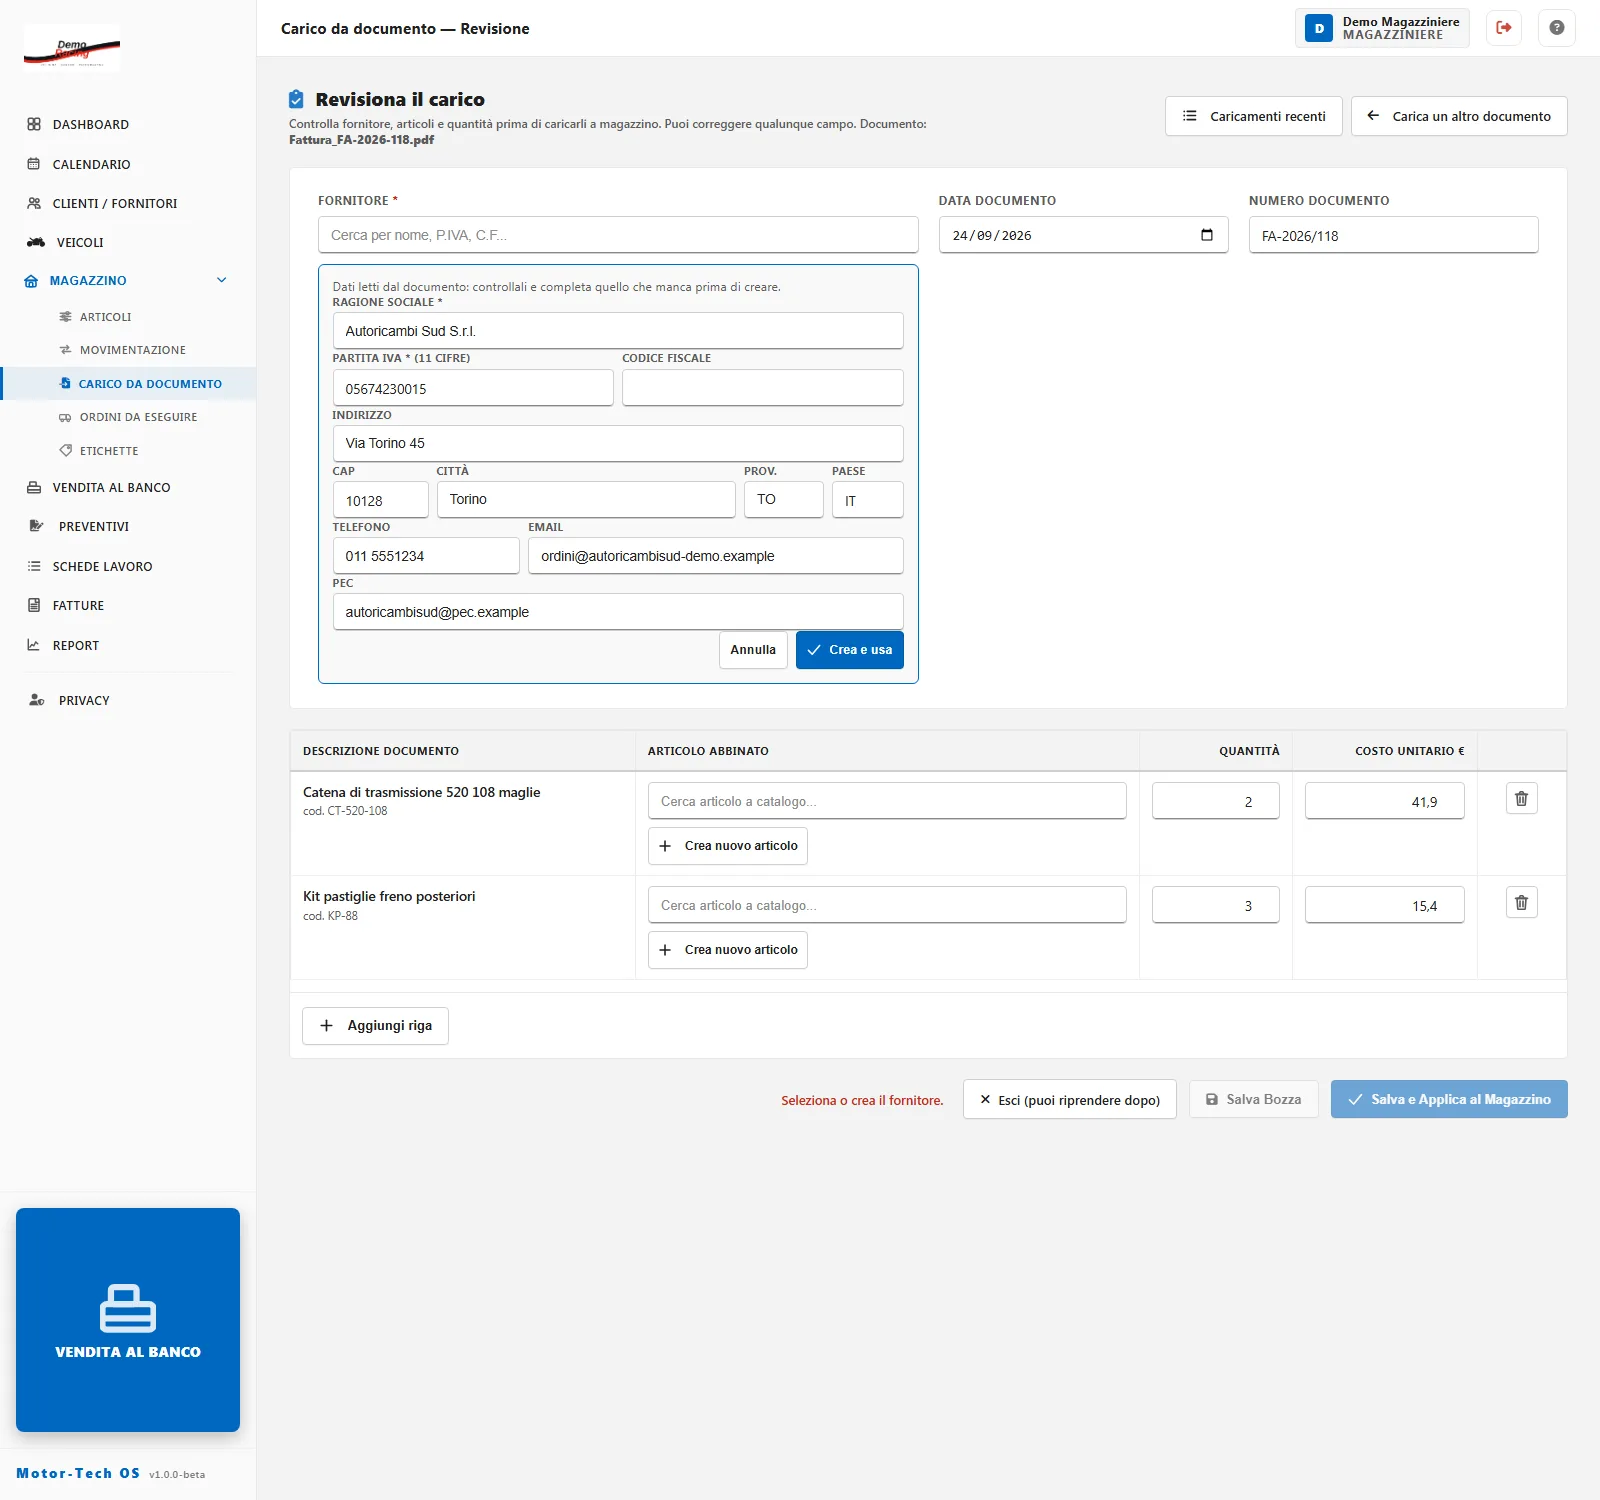Click the user avatar D badge
Image resolution: width=1600 pixels, height=1500 pixels.
click(x=1319, y=28)
